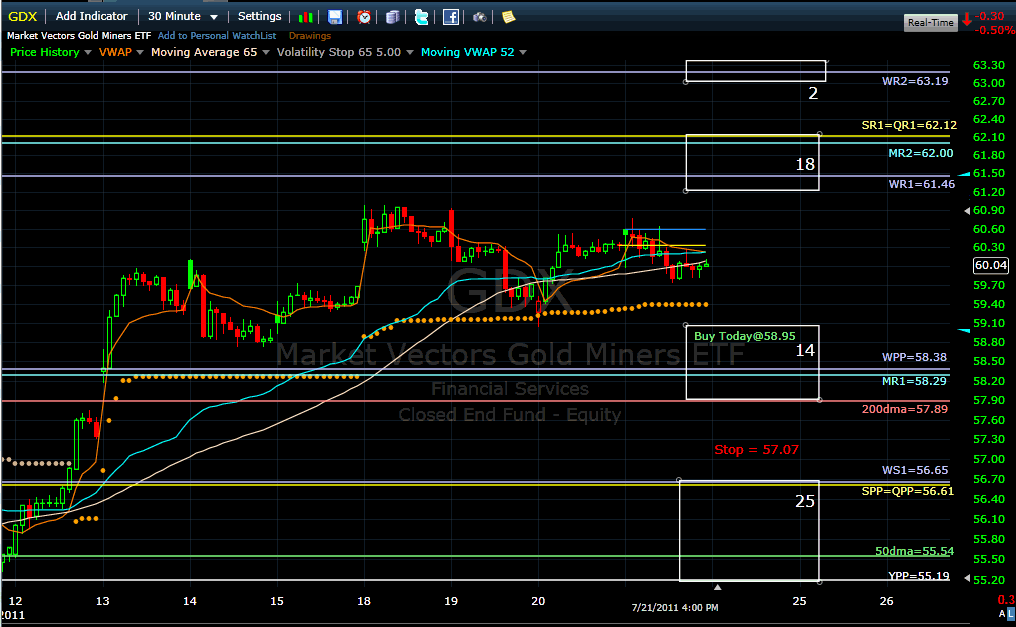This screenshot has width=1016, height=627.
Task: Click the current price tag 60.04
Action: [991, 265]
